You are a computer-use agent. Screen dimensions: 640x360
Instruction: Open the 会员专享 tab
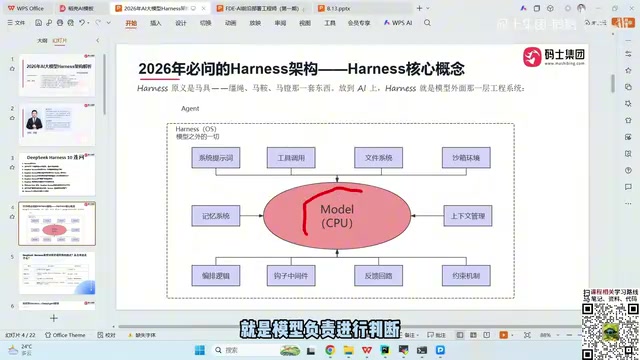[359, 23]
